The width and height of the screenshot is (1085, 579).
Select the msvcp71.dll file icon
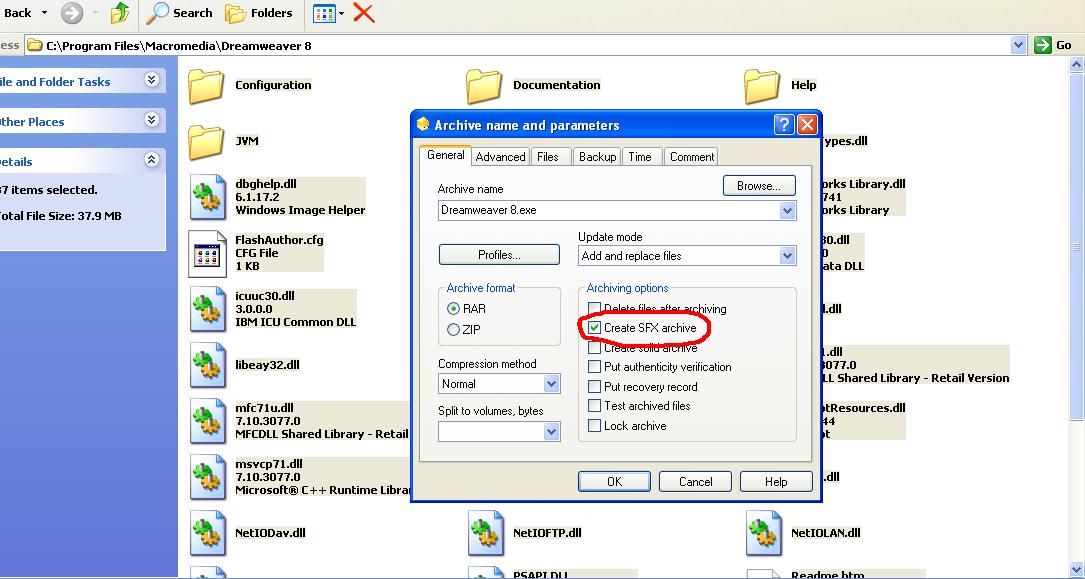click(207, 477)
